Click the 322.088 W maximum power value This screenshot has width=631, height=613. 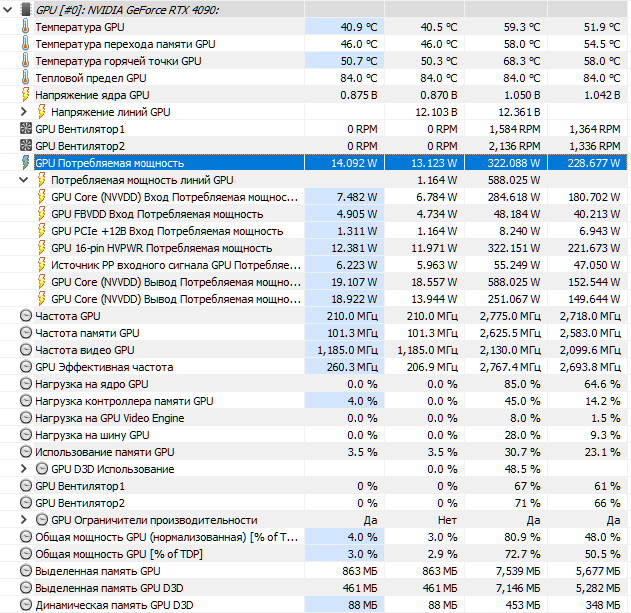[514, 163]
